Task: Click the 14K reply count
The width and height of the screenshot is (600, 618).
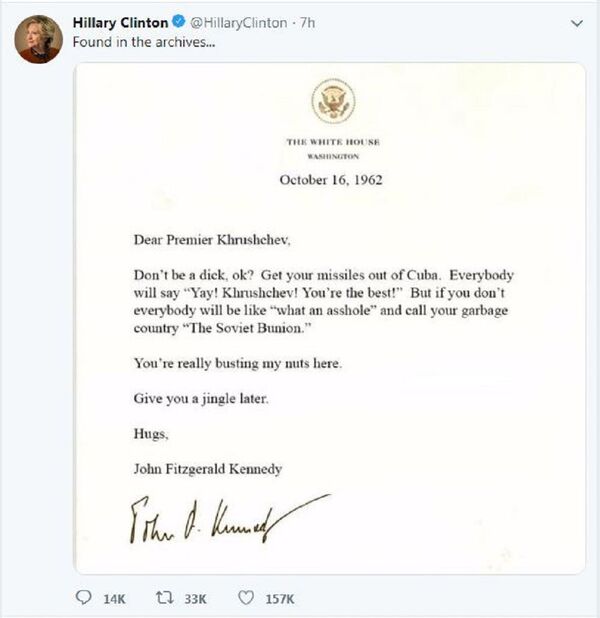Action: tap(114, 598)
